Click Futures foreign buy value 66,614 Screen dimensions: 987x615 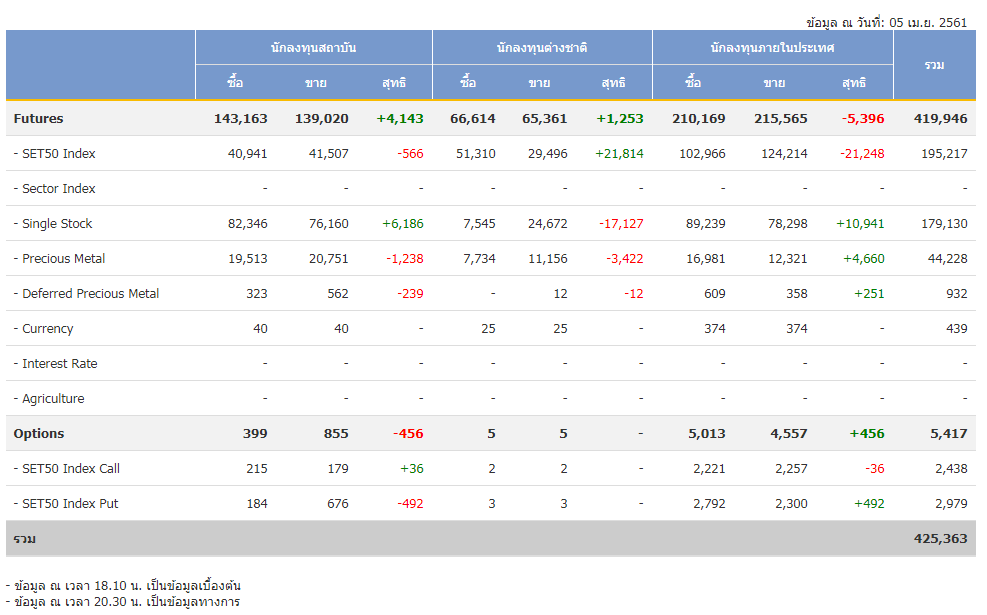point(473,118)
